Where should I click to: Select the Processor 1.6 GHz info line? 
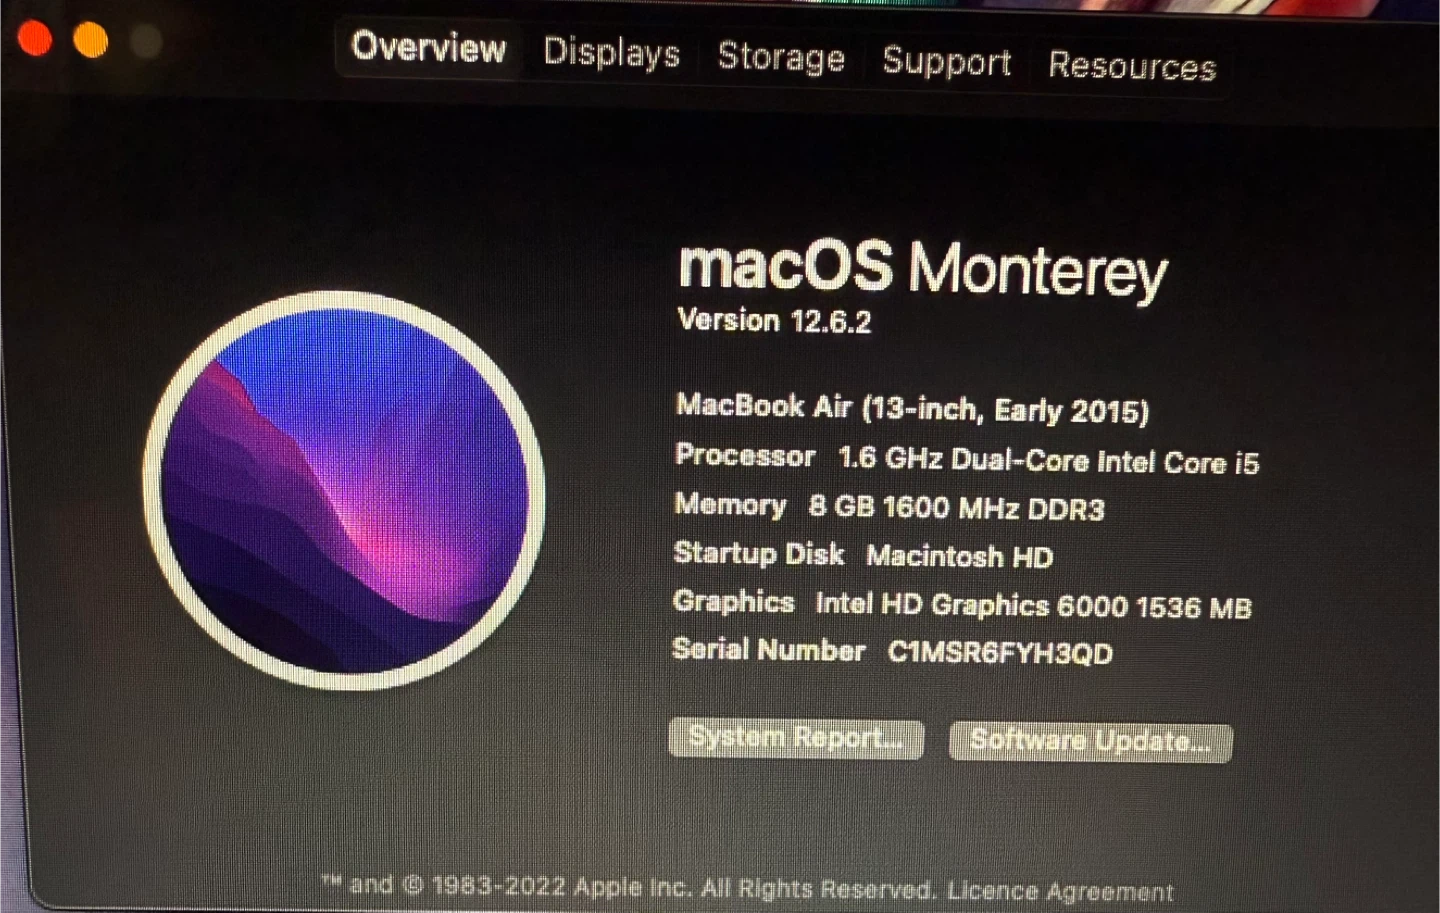[967, 459]
